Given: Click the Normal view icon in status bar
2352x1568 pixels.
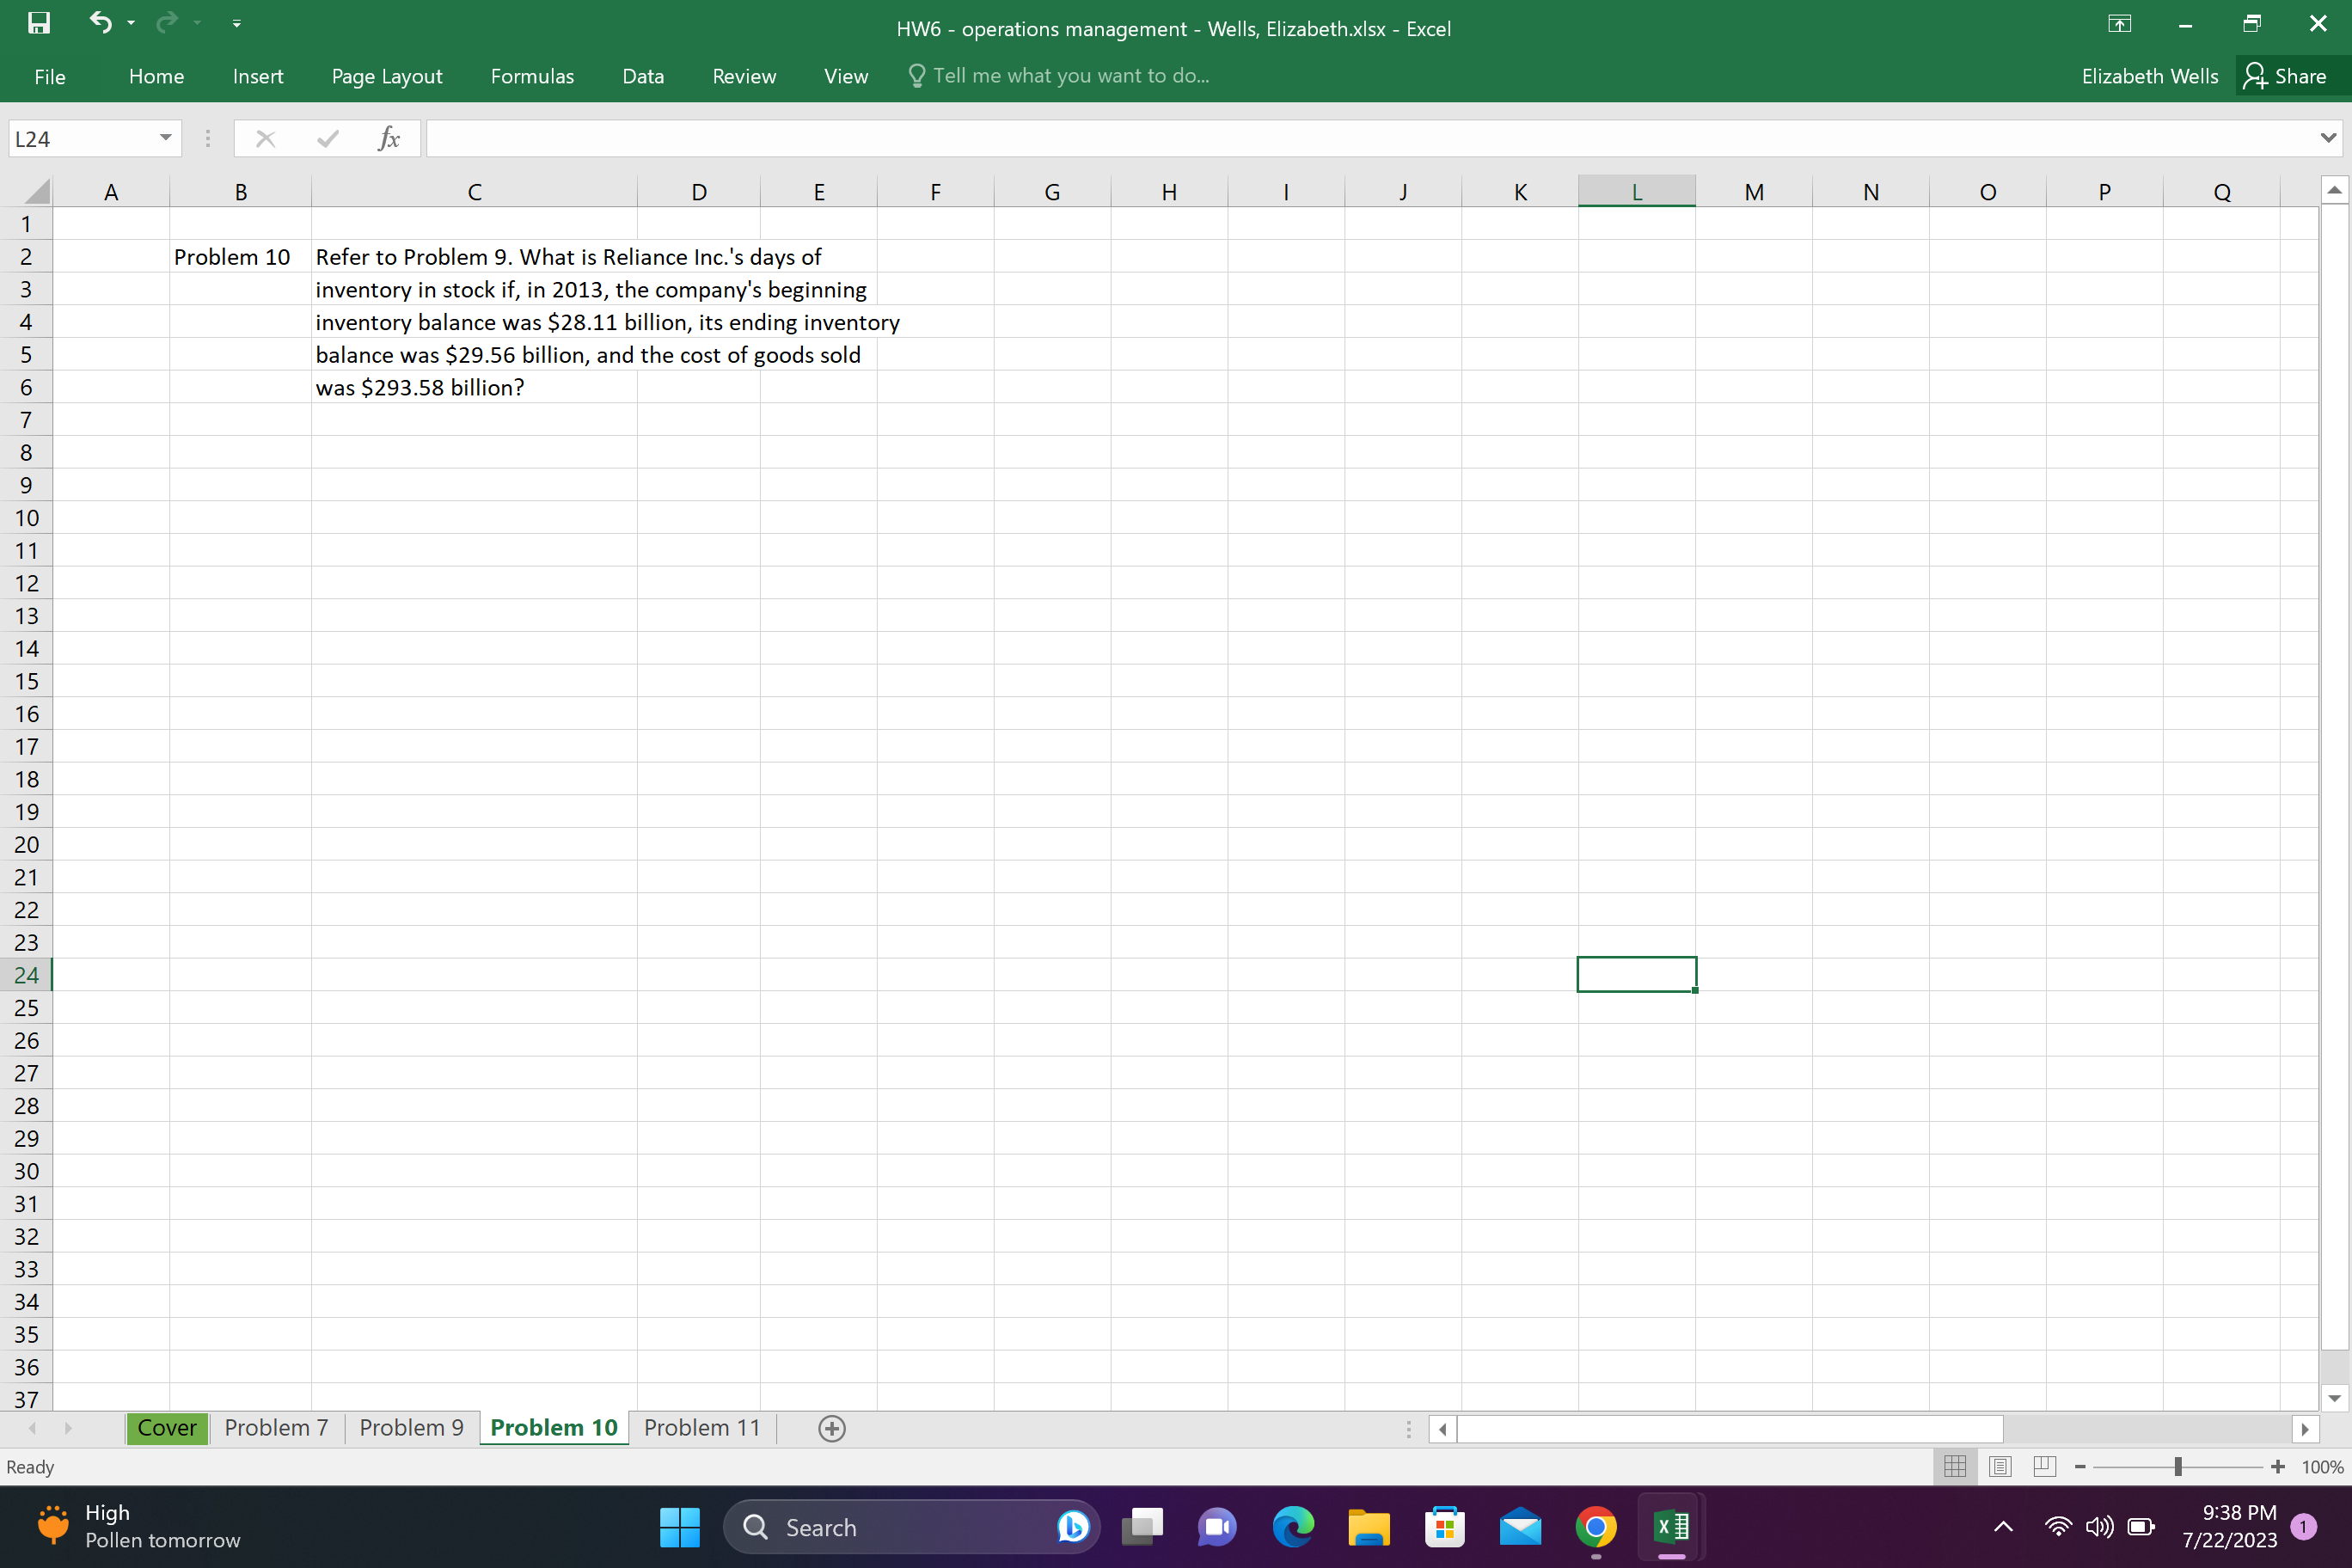Looking at the screenshot, I should click(x=1955, y=1466).
